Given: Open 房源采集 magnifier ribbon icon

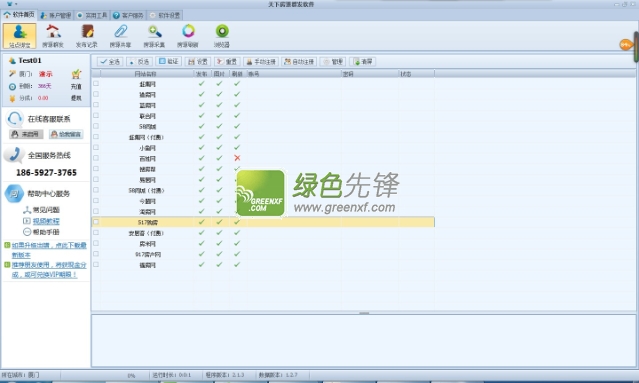Looking at the screenshot, I should click(x=154, y=36).
